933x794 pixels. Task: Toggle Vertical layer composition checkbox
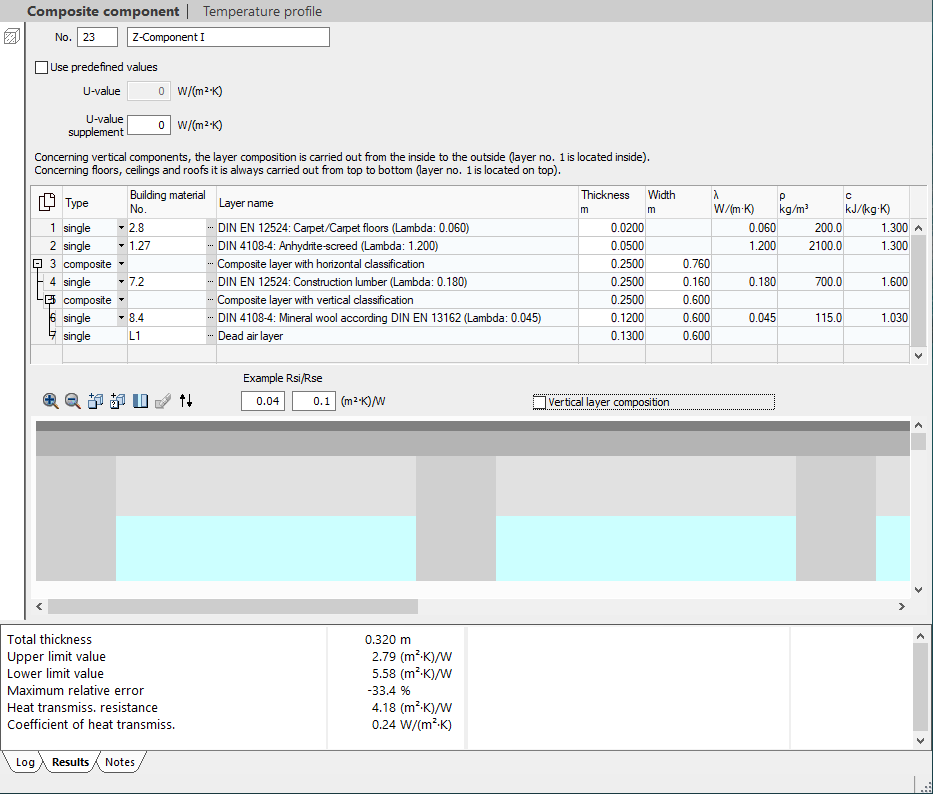click(540, 402)
